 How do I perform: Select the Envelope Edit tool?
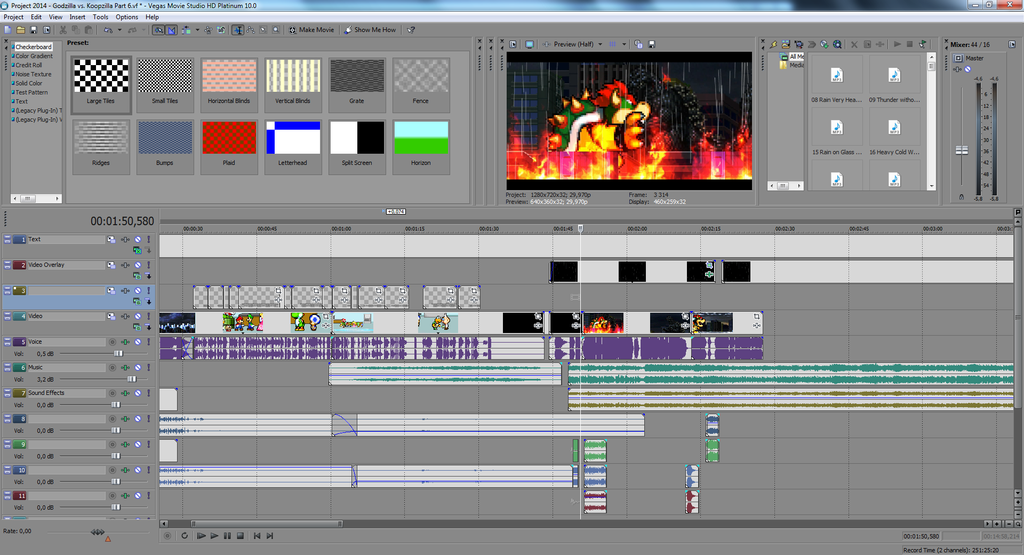tap(251, 29)
